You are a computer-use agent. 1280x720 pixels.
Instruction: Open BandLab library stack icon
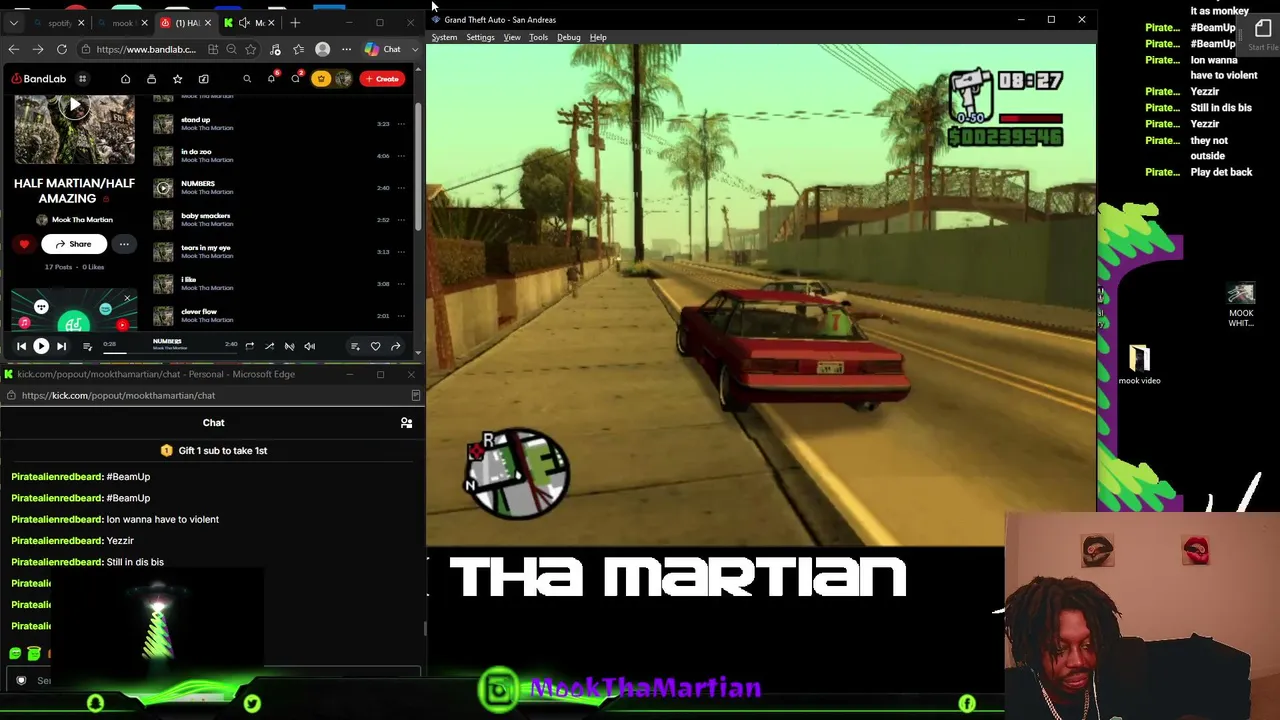pyautogui.click(x=151, y=79)
